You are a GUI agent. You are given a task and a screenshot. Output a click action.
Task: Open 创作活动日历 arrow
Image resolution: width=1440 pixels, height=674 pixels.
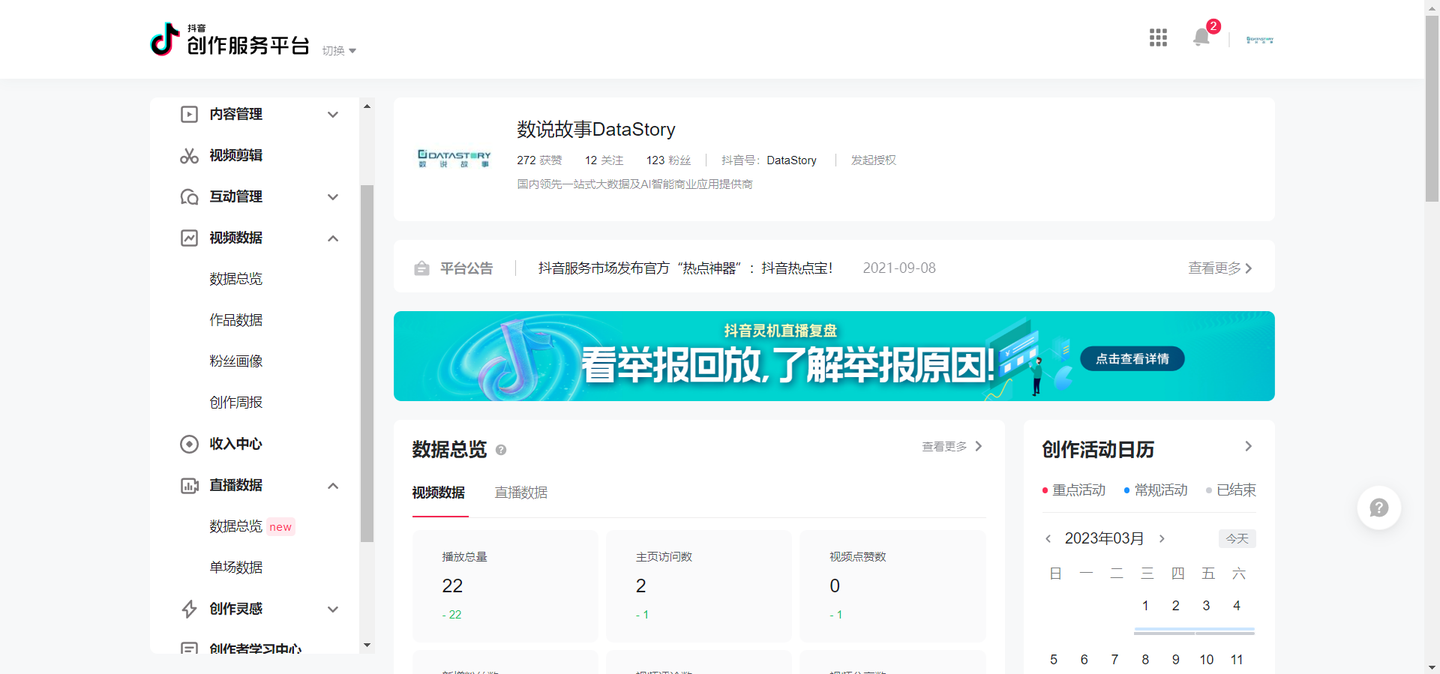1248,447
